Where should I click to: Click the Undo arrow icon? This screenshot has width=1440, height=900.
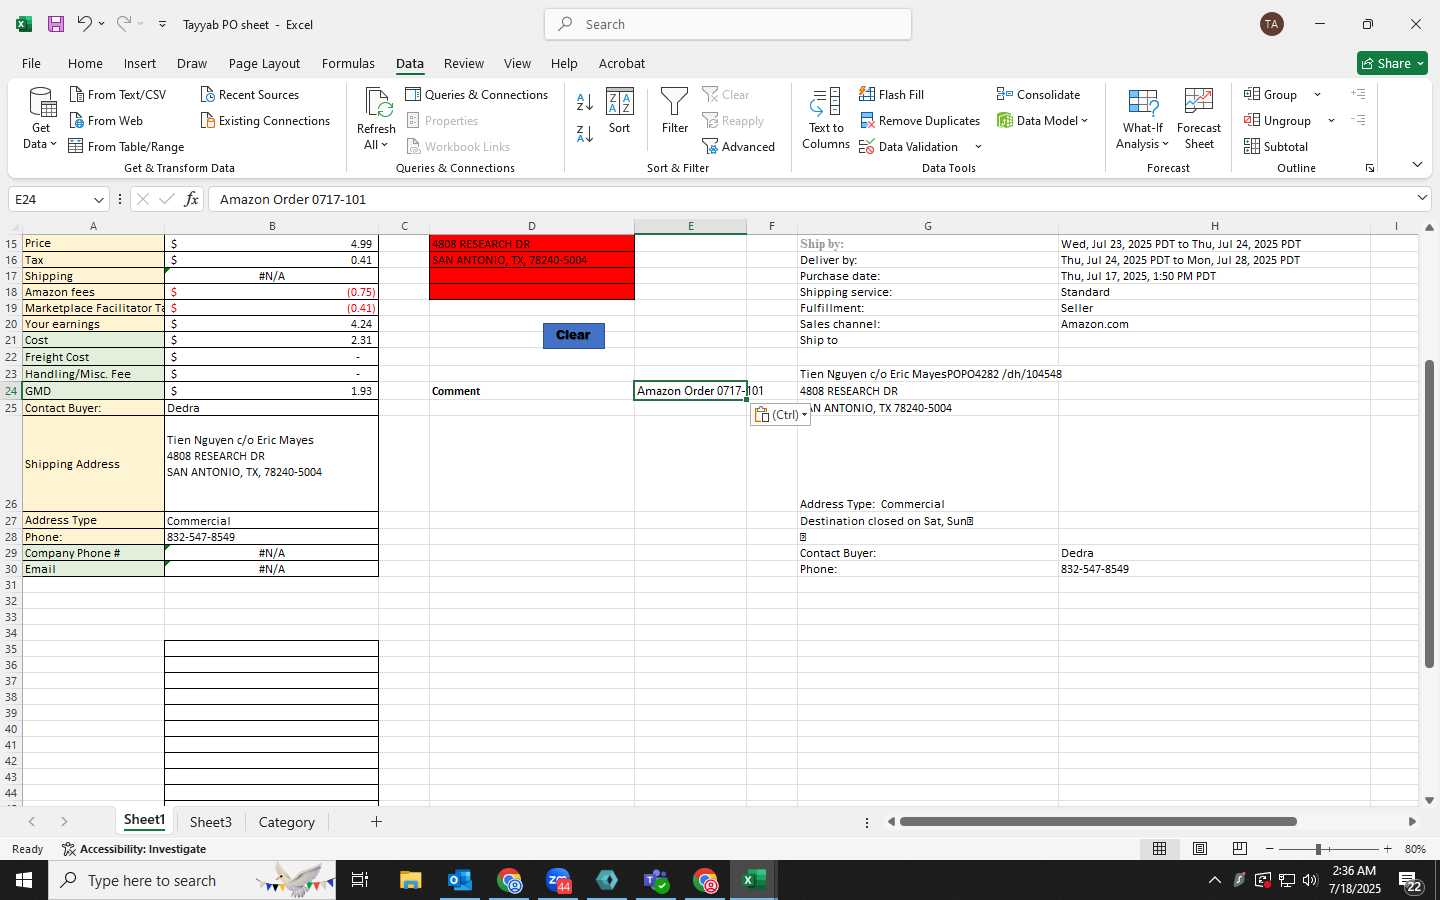85,24
